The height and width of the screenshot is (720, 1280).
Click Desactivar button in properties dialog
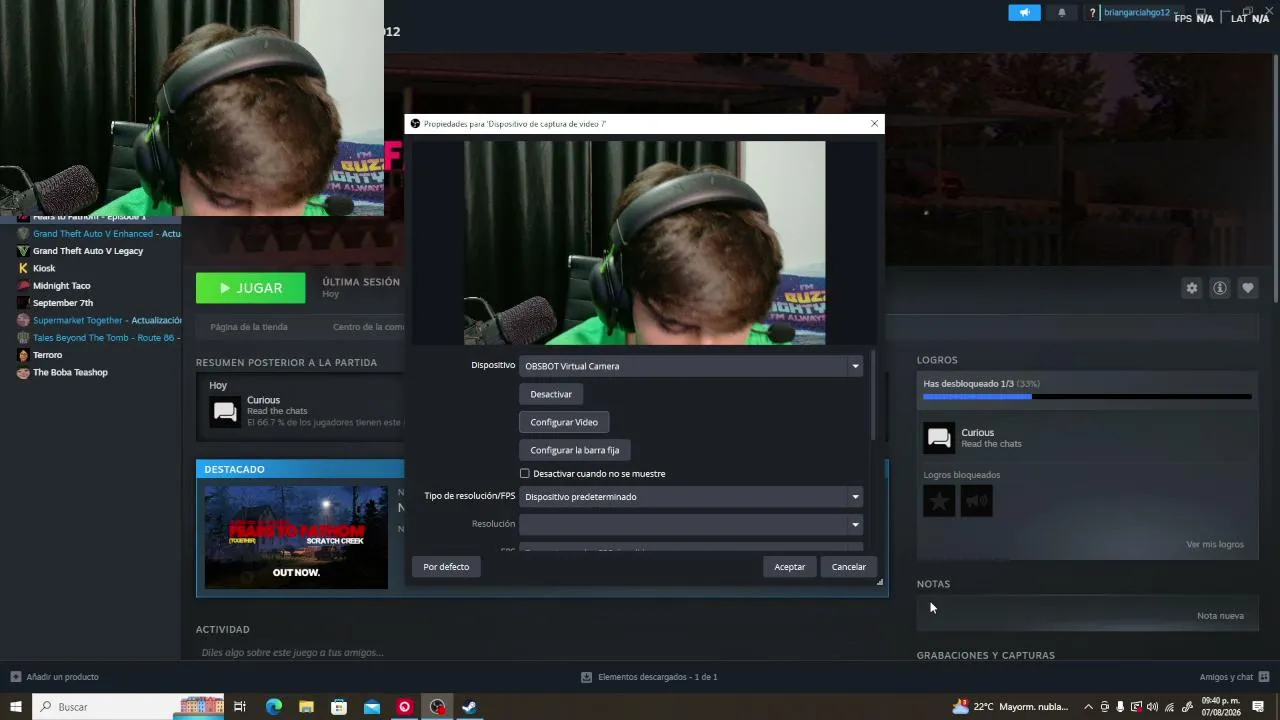click(x=551, y=394)
